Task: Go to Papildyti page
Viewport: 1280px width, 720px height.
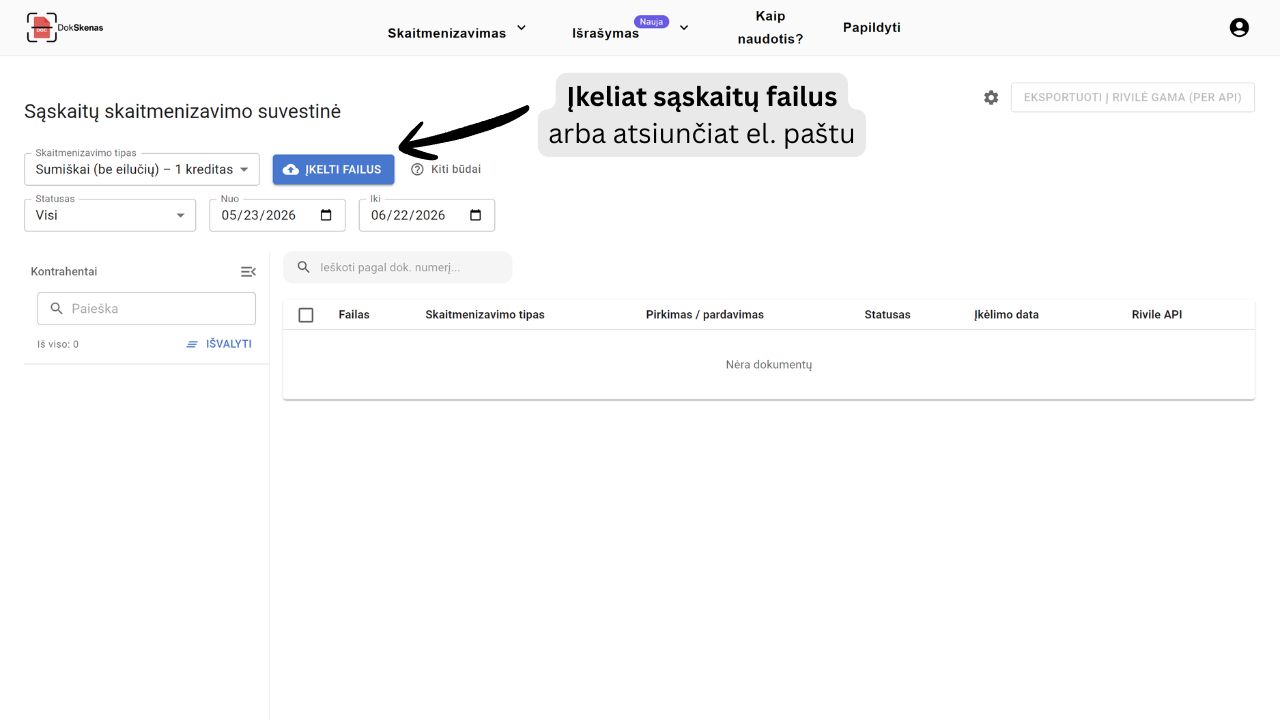Action: click(872, 28)
